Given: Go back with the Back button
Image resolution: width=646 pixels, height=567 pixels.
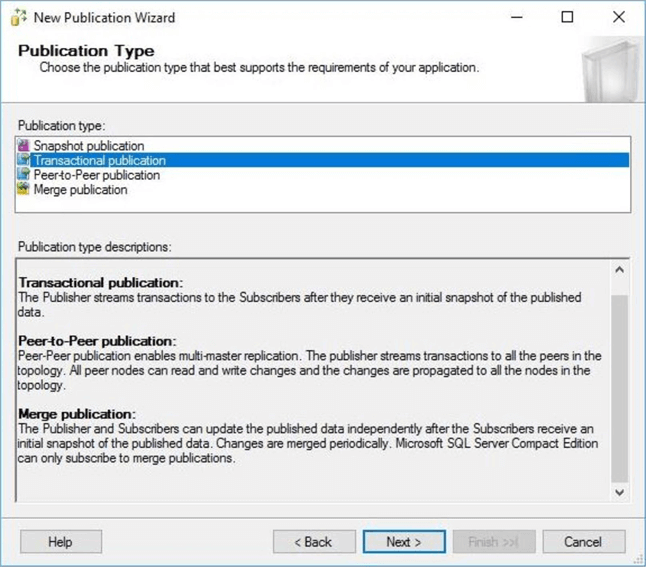Looking at the screenshot, I should click(314, 542).
